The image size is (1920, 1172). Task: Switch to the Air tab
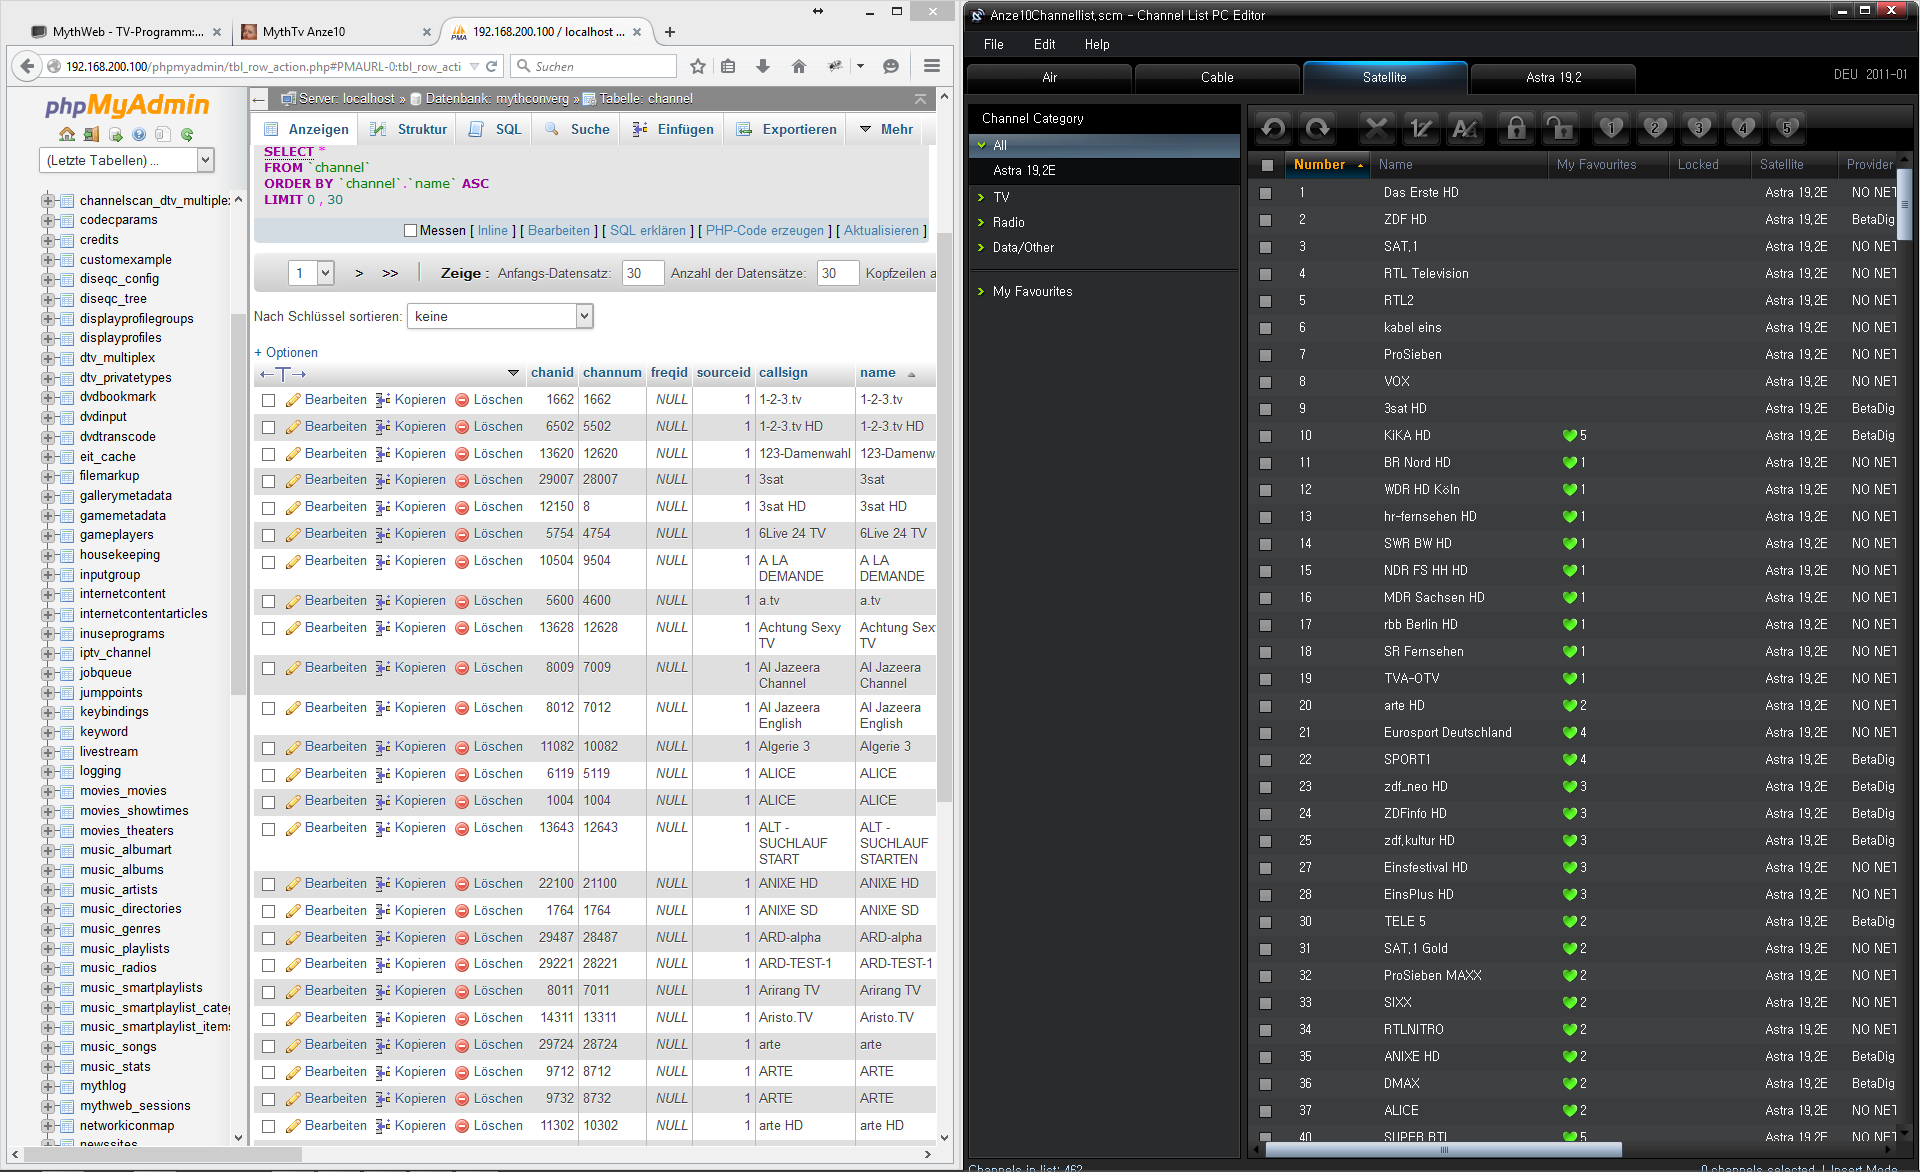tap(1049, 77)
